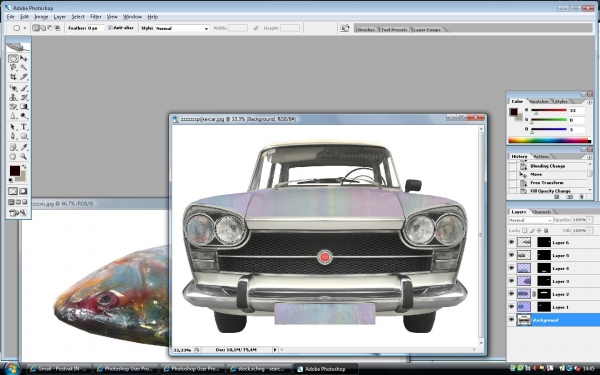Switch to Standard edit mode

coord(13,191)
